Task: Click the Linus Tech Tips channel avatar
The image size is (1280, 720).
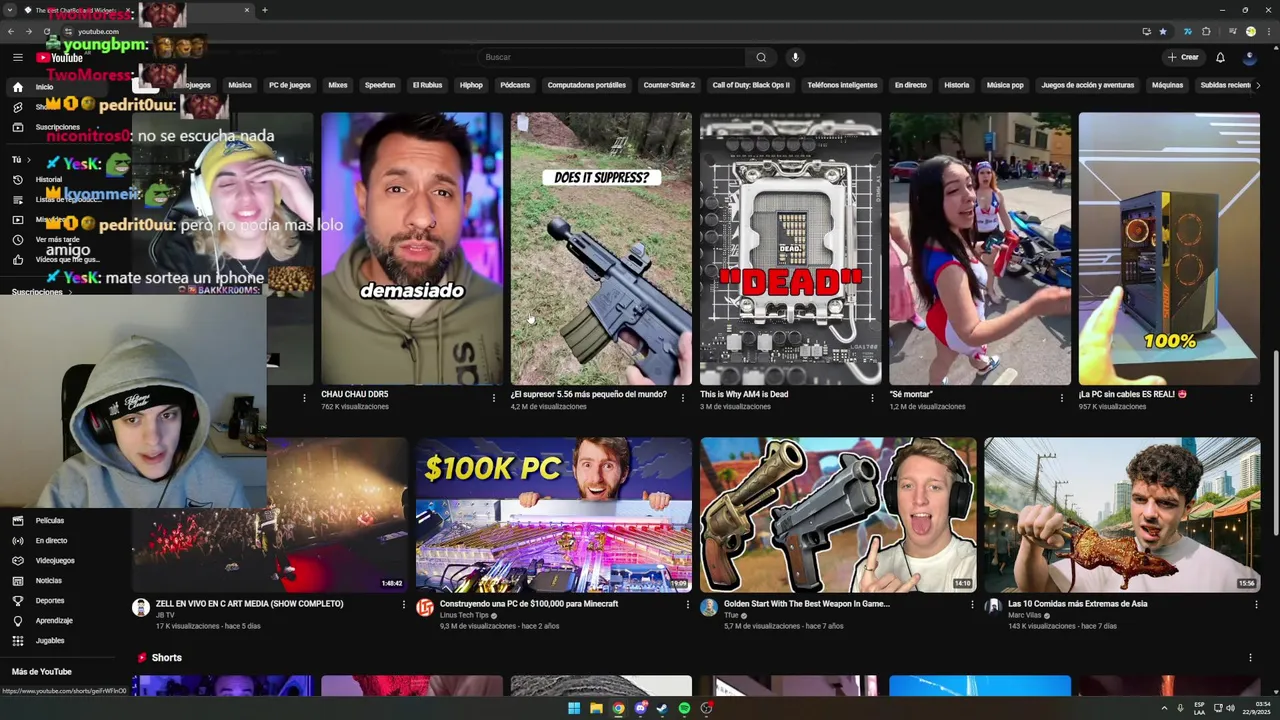Action: click(425, 608)
